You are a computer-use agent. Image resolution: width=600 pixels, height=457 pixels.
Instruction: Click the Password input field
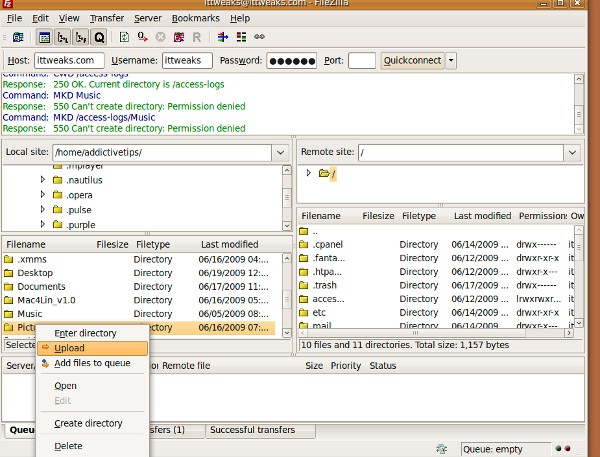click(x=292, y=60)
